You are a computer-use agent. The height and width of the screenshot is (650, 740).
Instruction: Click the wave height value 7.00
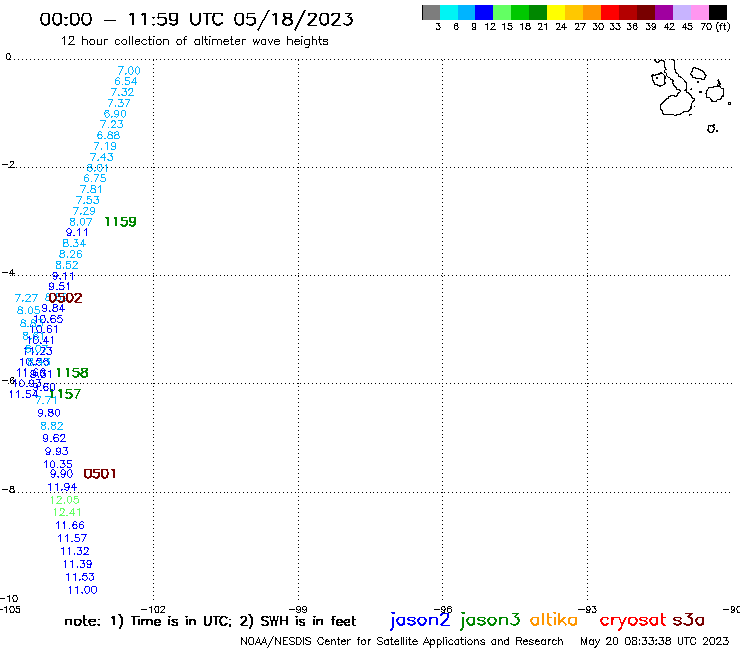[129, 71]
